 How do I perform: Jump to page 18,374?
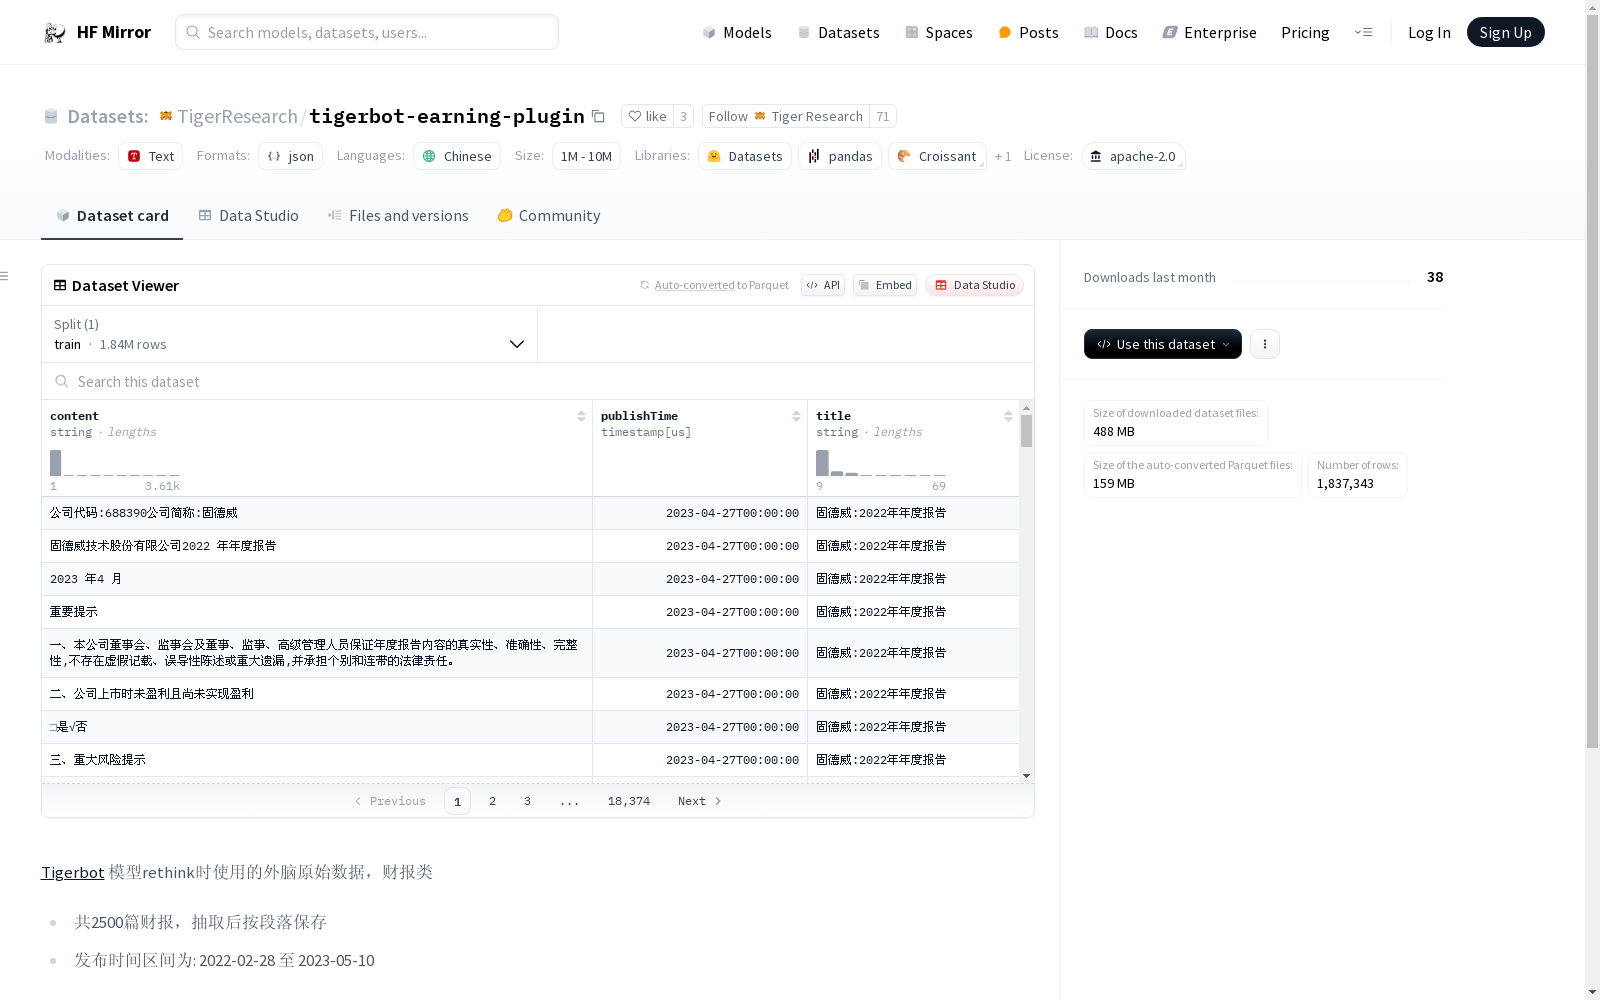(629, 801)
